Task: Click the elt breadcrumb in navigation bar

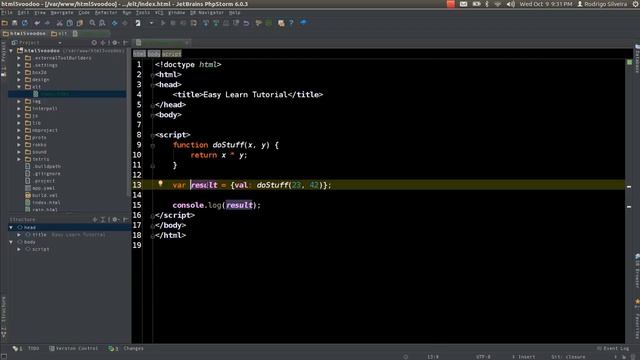Action: (x=59, y=33)
